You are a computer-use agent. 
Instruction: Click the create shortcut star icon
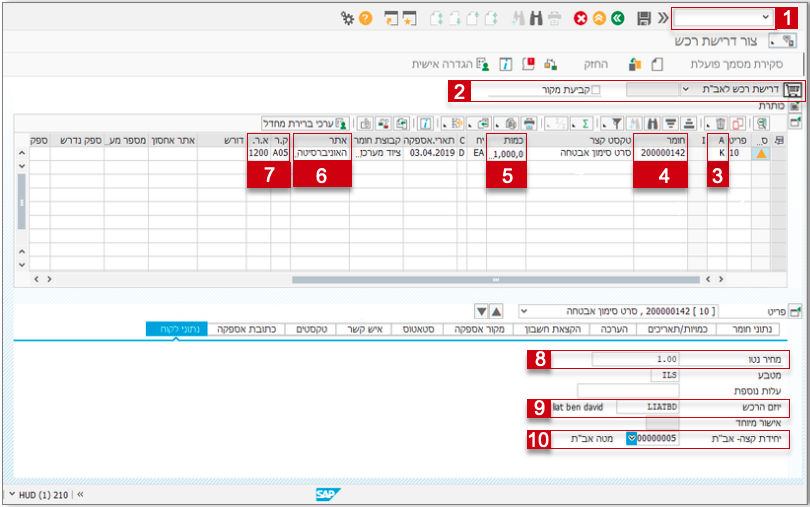pos(409,19)
